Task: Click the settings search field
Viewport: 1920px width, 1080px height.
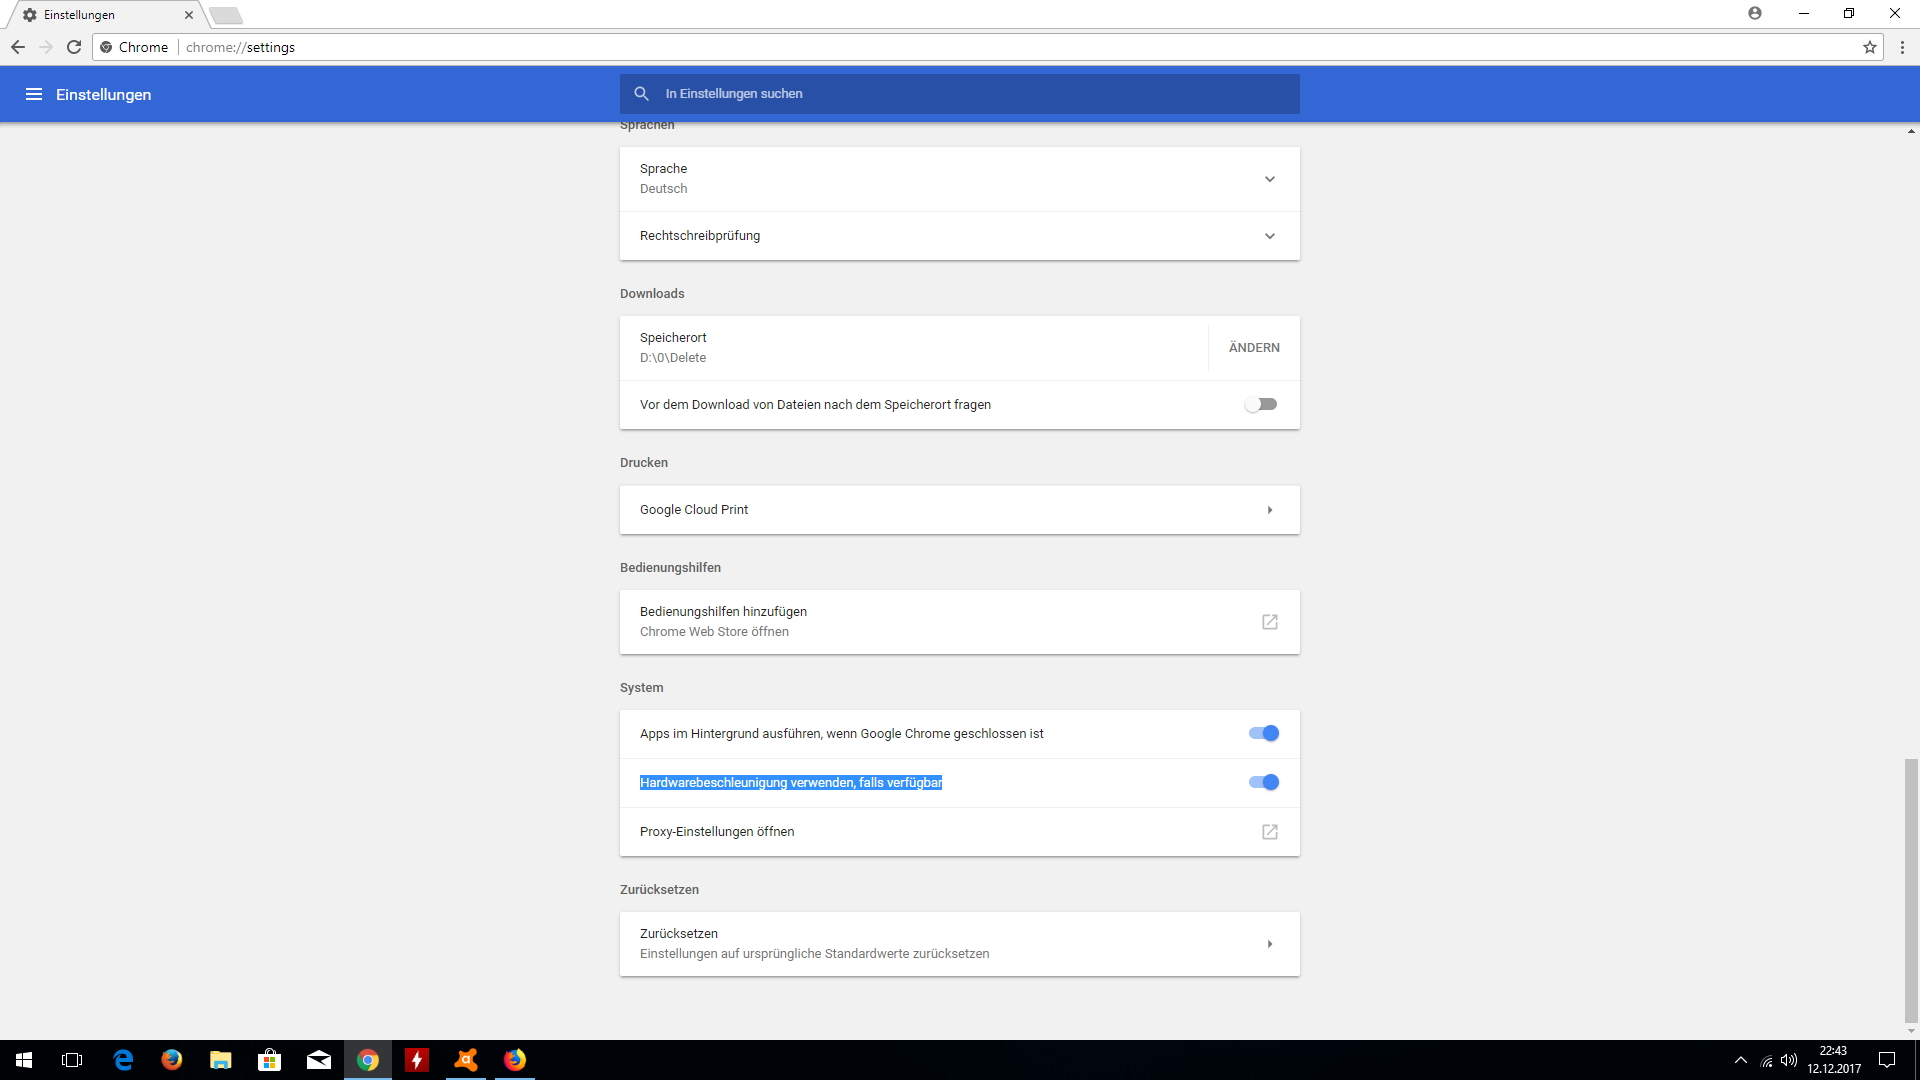Action: click(x=960, y=94)
